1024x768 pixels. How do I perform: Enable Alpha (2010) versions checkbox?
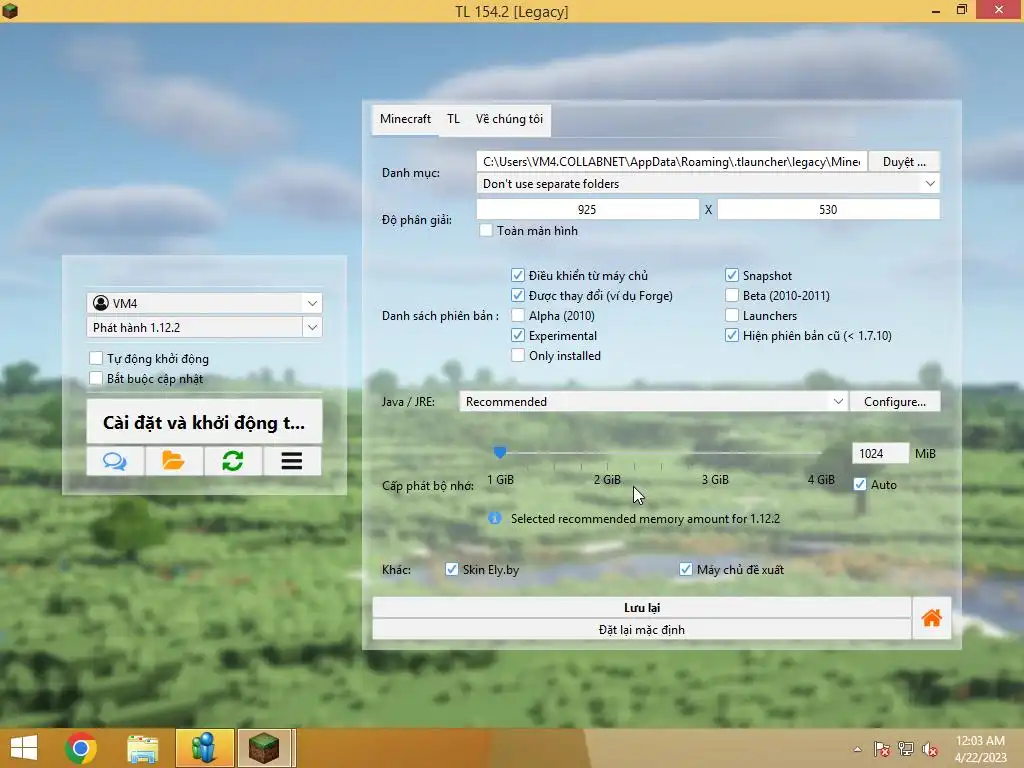[517, 315]
